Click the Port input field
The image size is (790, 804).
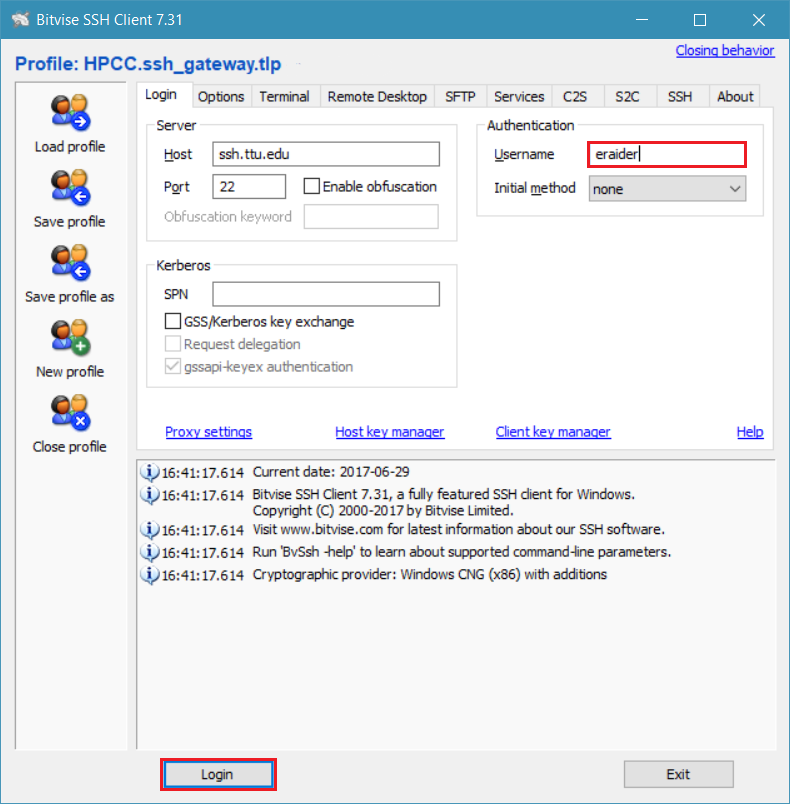tap(249, 186)
